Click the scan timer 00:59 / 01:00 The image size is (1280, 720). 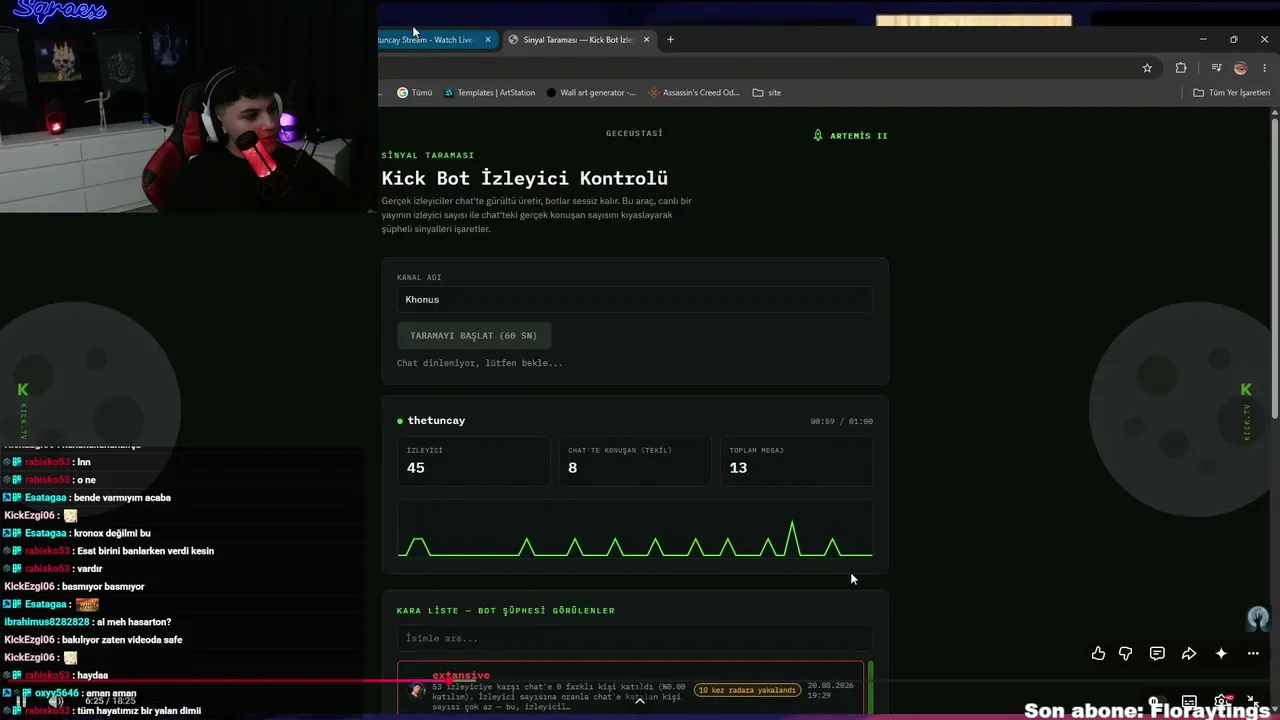[841, 422]
